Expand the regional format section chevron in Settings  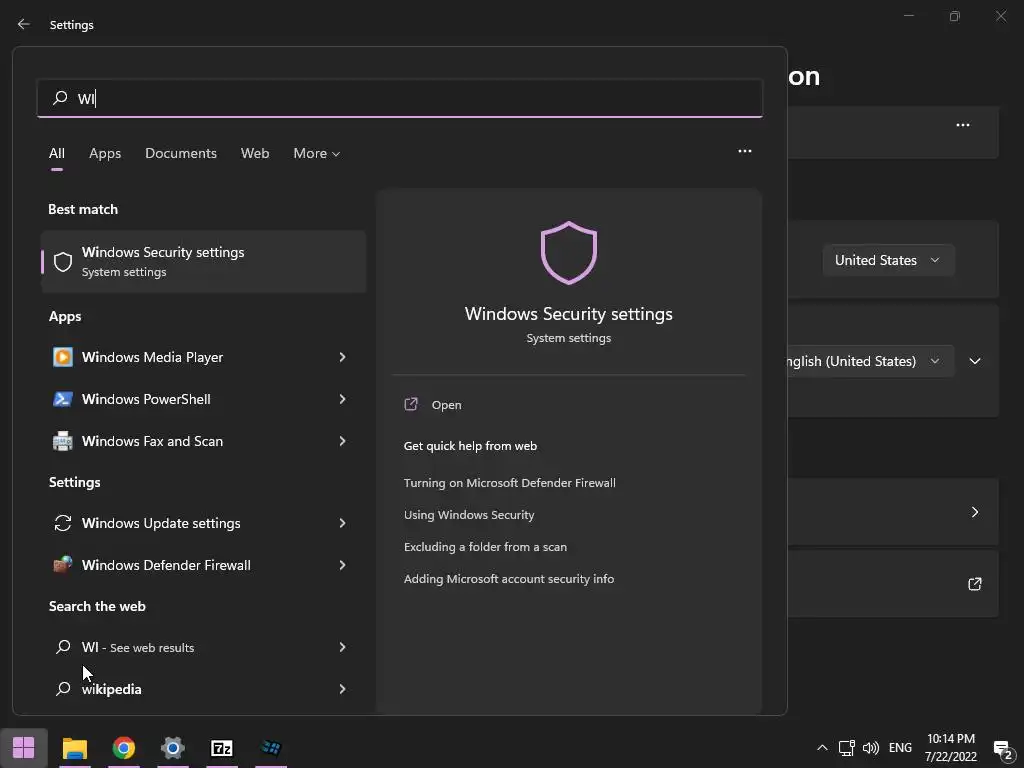975,361
